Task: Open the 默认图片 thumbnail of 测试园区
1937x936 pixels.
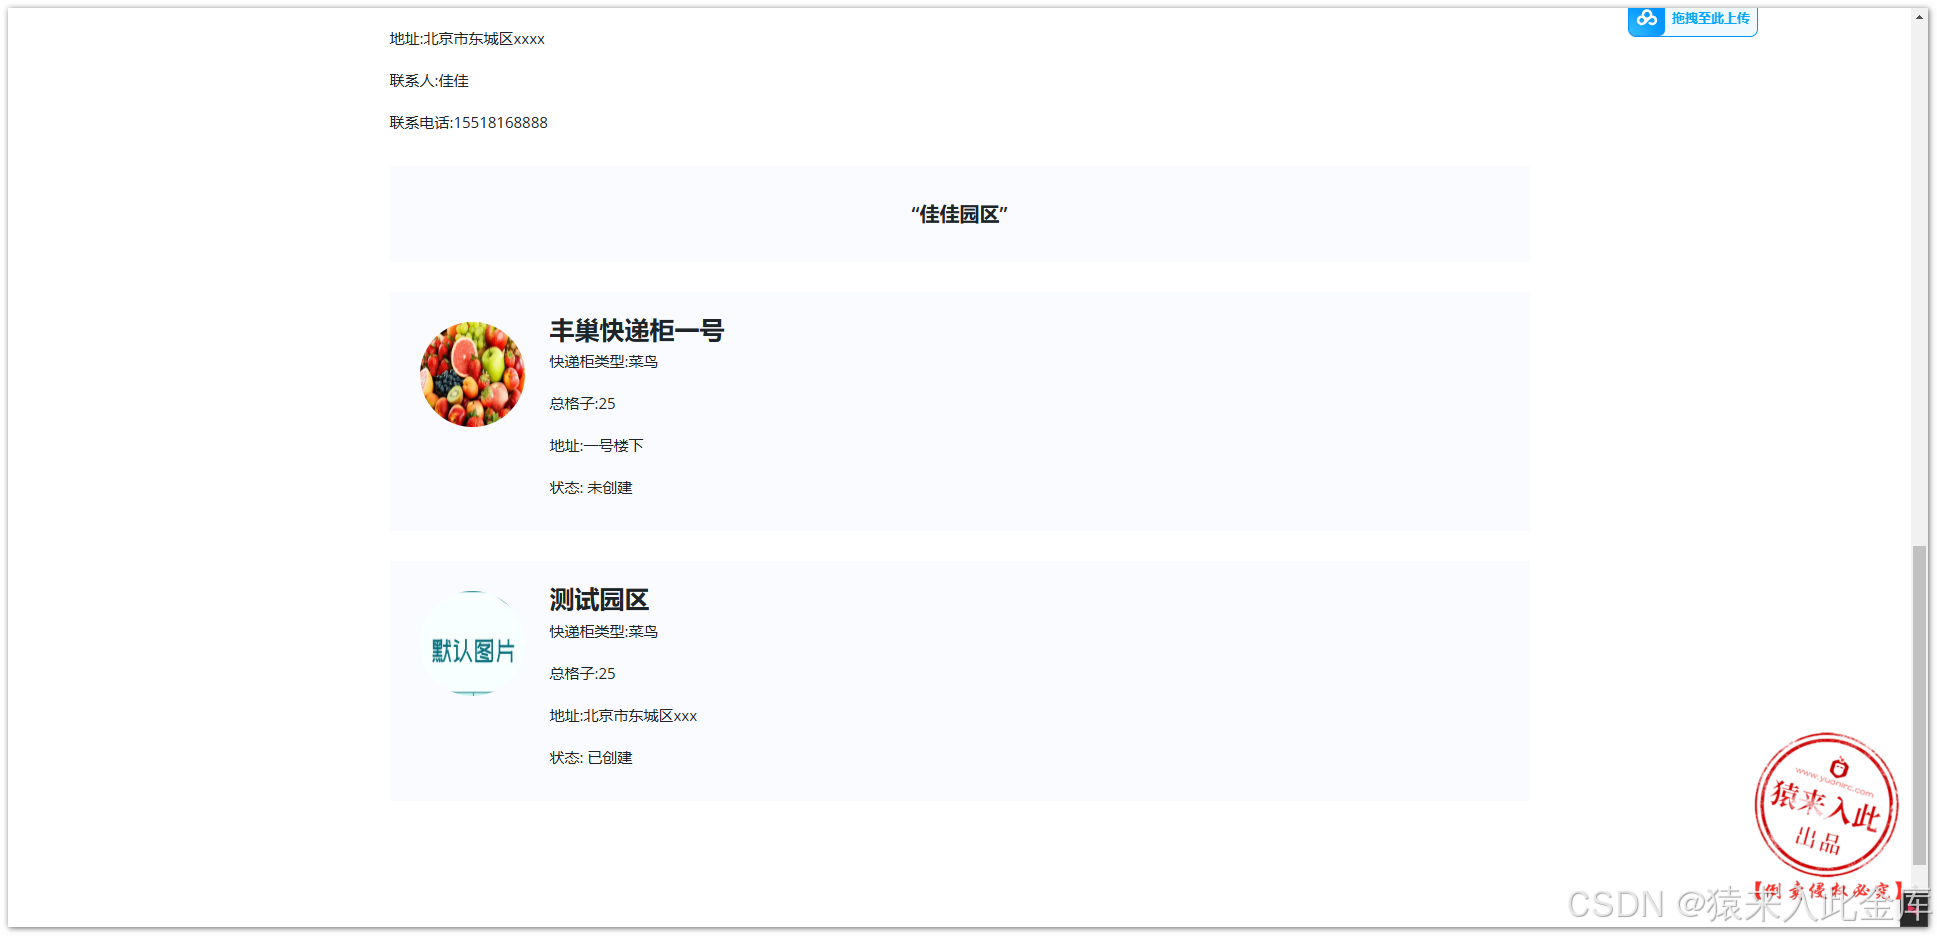Action: tap(472, 643)
